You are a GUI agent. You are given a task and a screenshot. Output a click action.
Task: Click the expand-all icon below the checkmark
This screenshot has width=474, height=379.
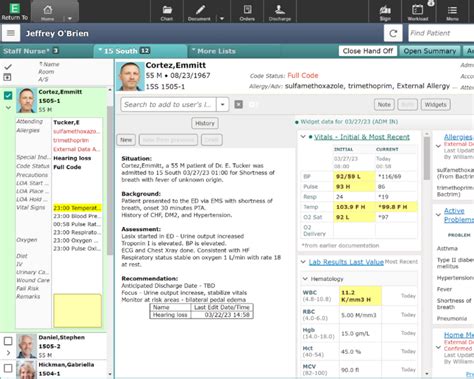click(x=7, y=77)
